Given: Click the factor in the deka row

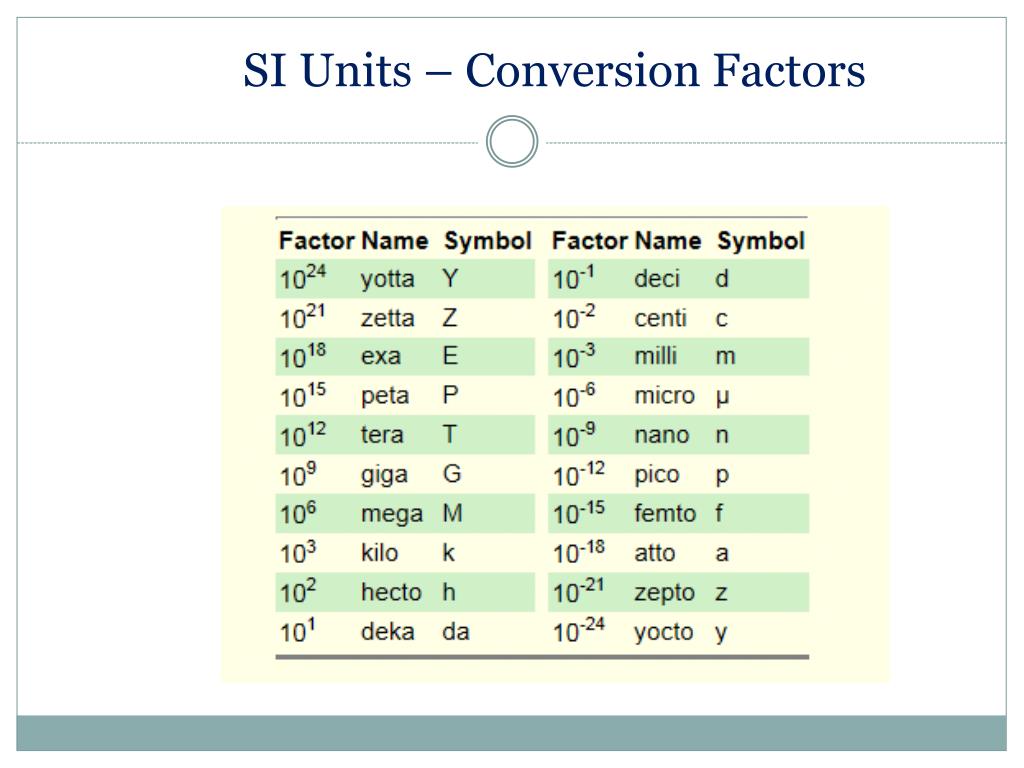Looking at the screenshot, I should coord(298,630).
